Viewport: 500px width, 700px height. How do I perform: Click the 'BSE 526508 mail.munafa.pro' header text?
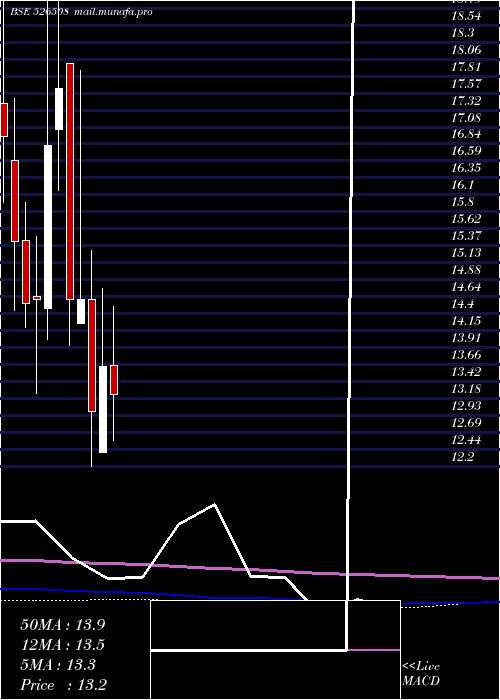pos(81,12)
